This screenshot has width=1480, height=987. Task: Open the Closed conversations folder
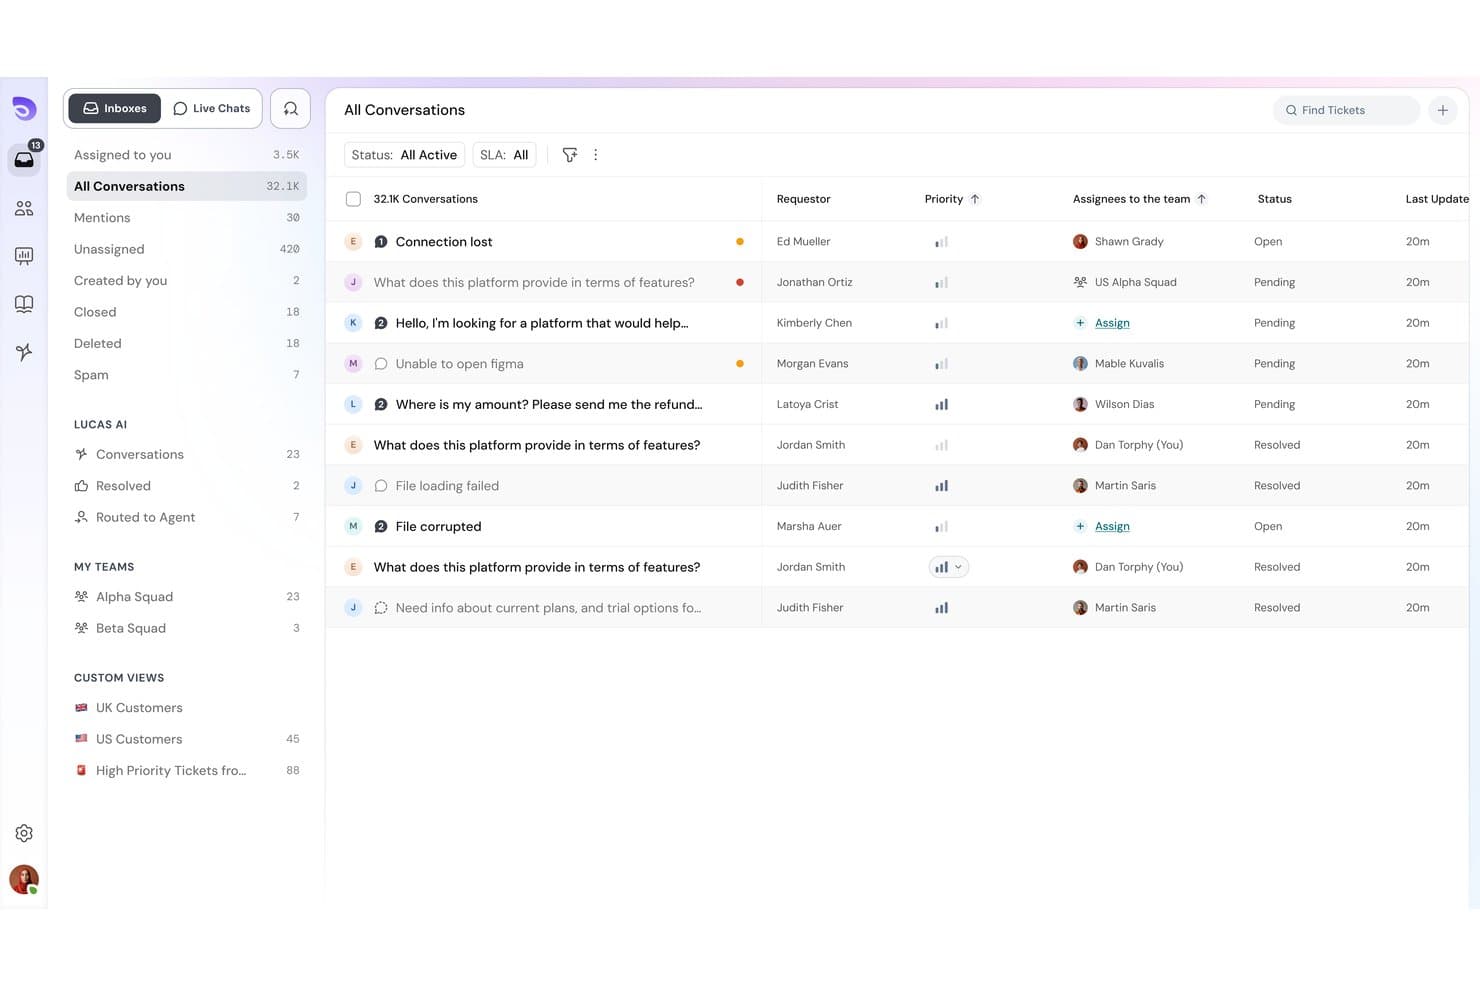pos(186,312)
